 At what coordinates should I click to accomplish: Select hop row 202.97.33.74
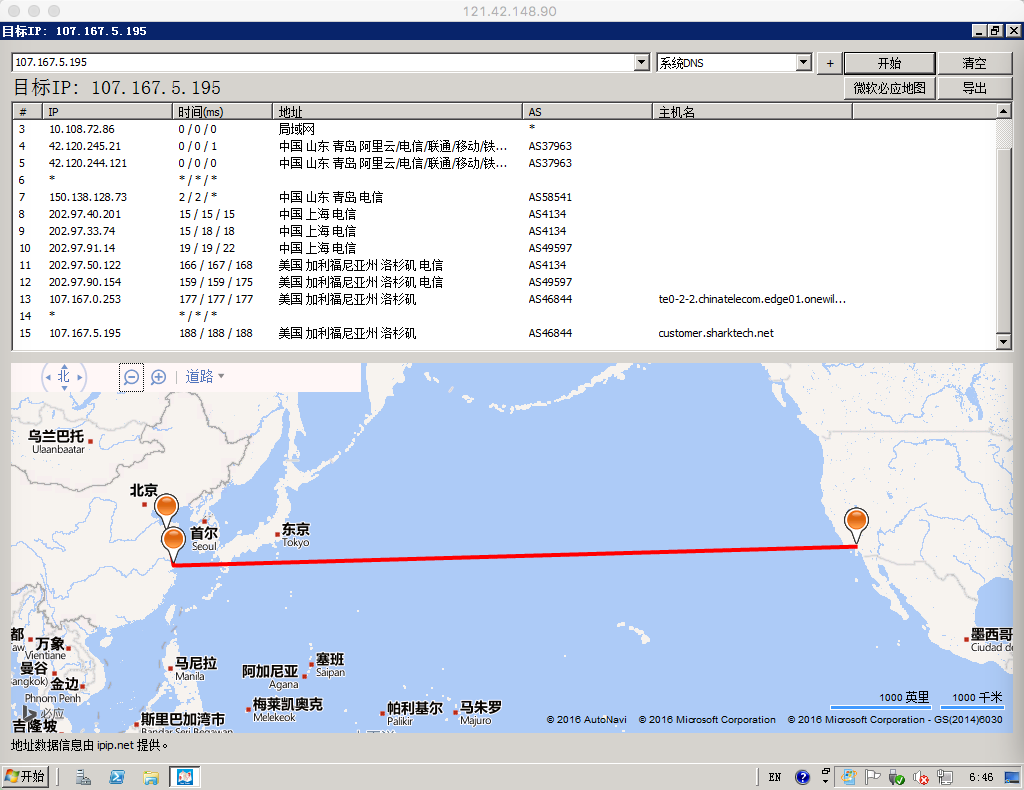[x=504, y=231]
